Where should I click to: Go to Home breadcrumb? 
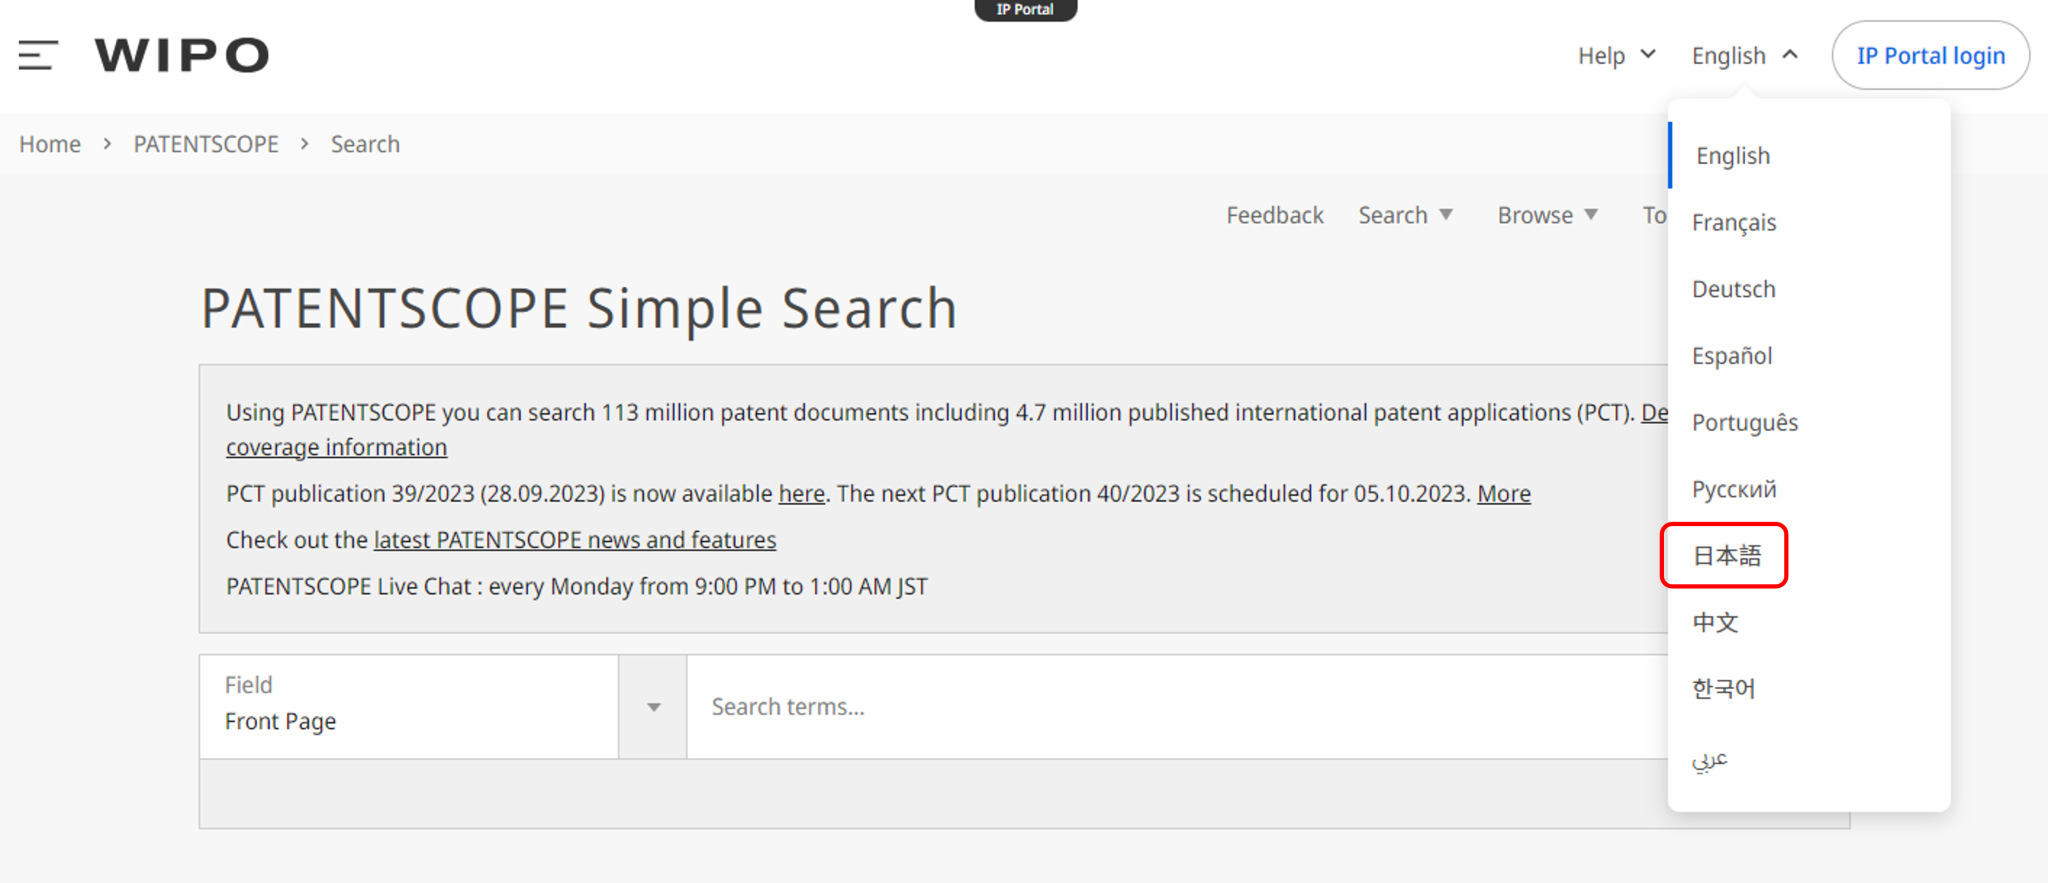pos(50,144)
